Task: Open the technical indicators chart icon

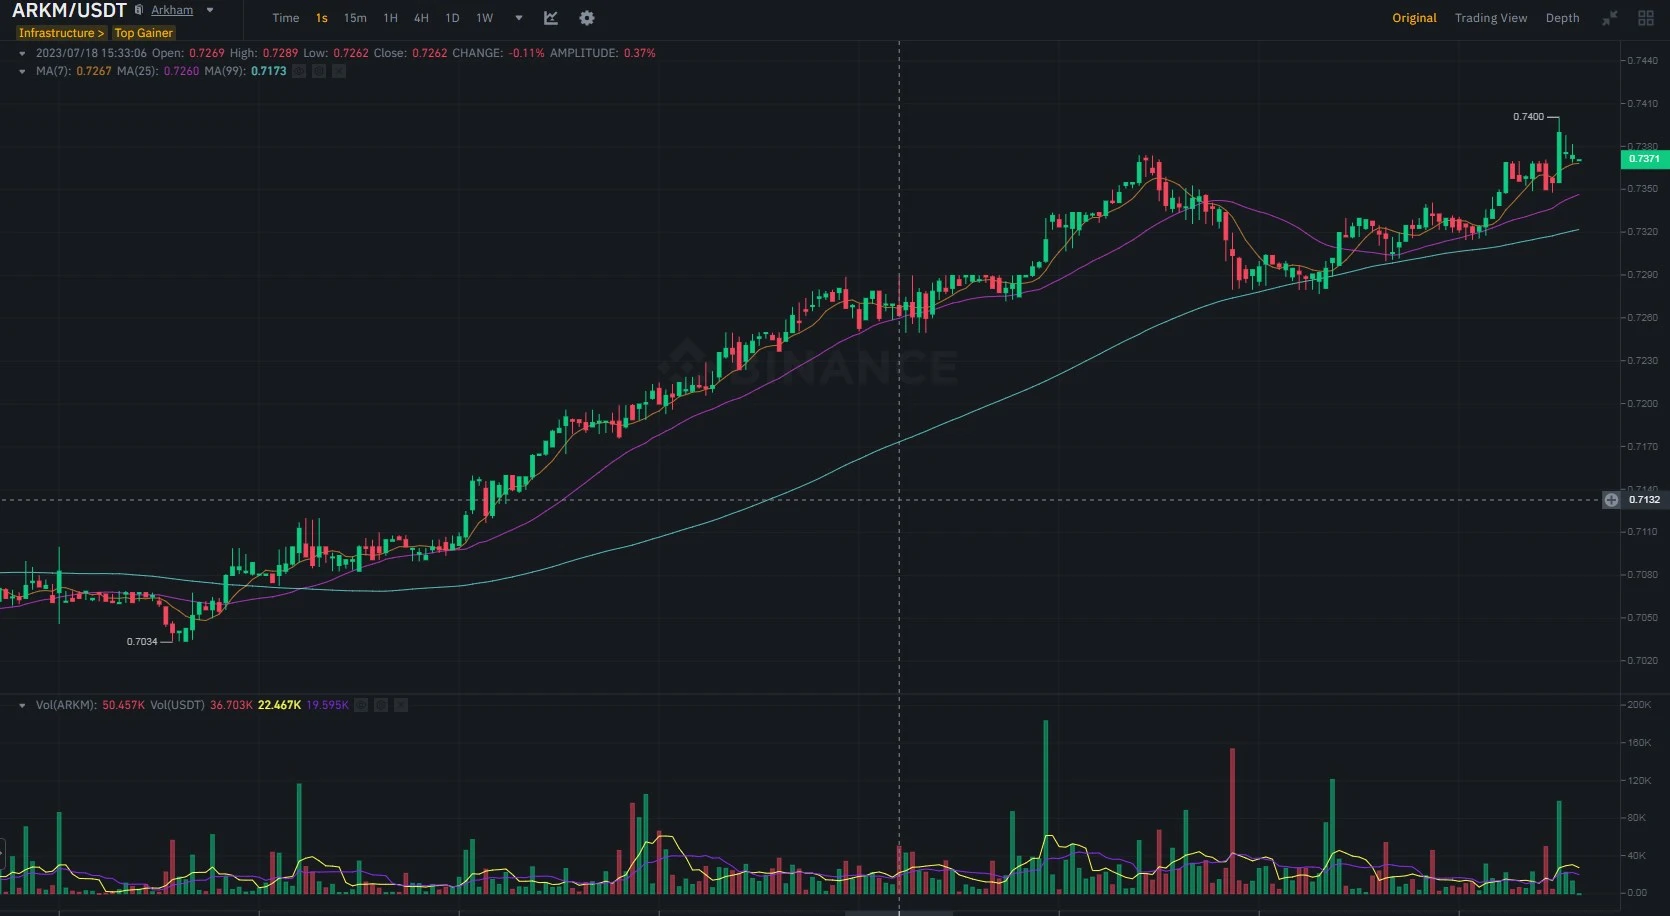Action: (551, 18)
